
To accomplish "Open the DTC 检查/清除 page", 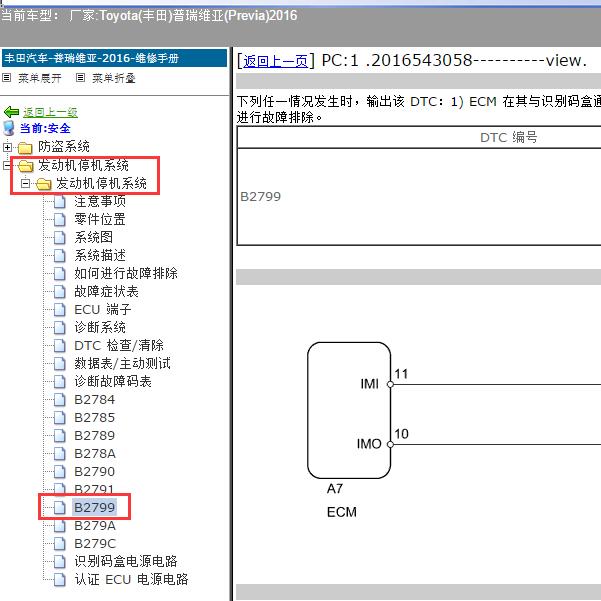I will [119, 345].
